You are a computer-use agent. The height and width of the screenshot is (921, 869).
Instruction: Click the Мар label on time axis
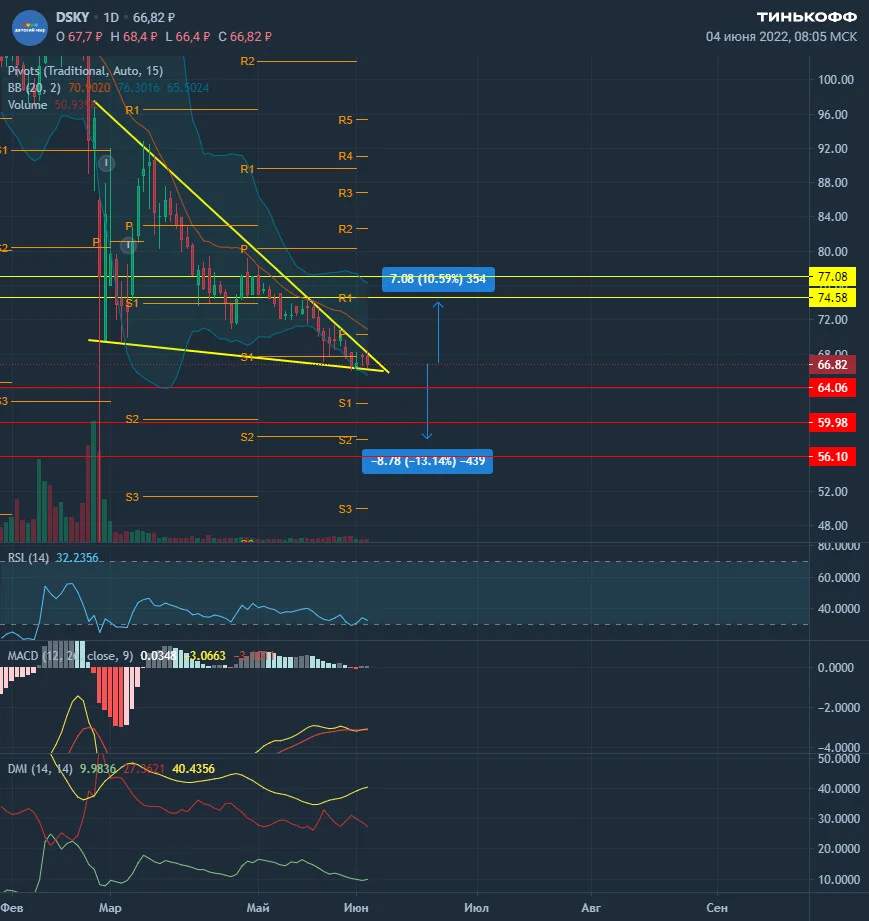110,907
